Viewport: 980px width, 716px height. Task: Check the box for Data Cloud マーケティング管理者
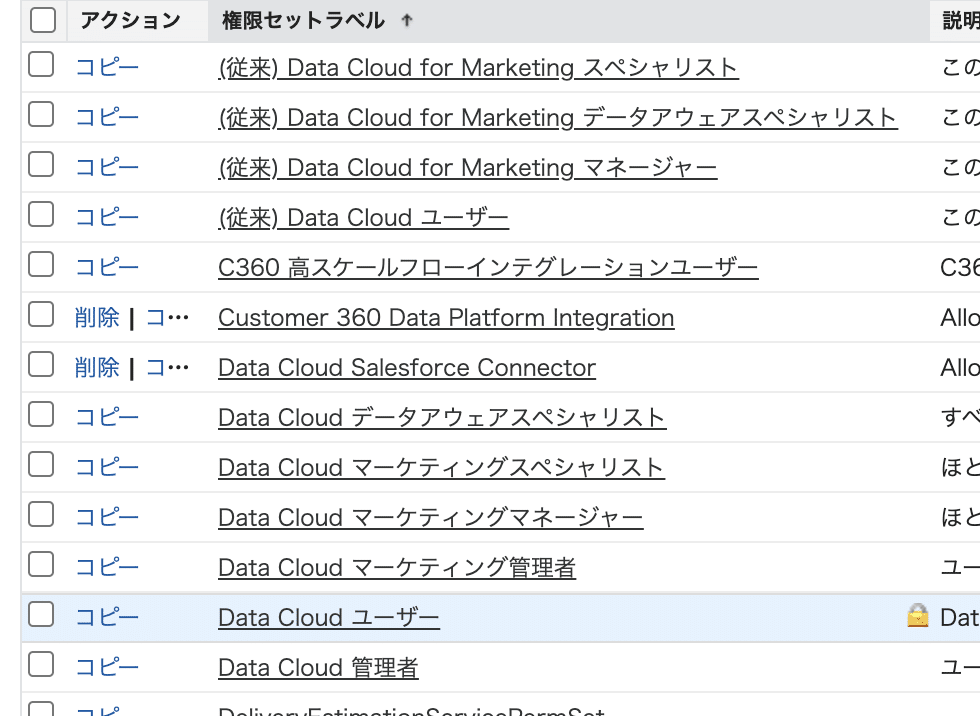41,564
